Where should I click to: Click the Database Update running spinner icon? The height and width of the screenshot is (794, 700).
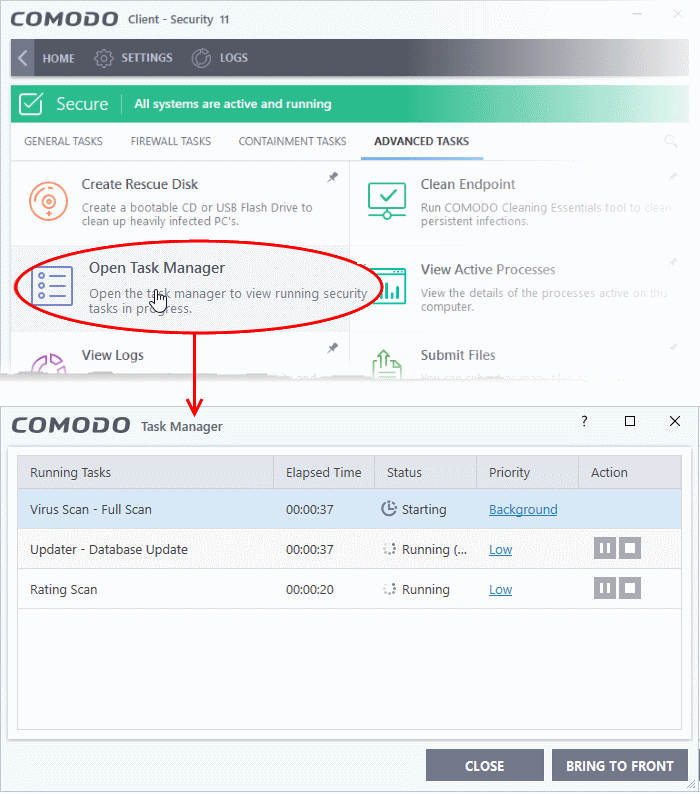coord(389,549)
